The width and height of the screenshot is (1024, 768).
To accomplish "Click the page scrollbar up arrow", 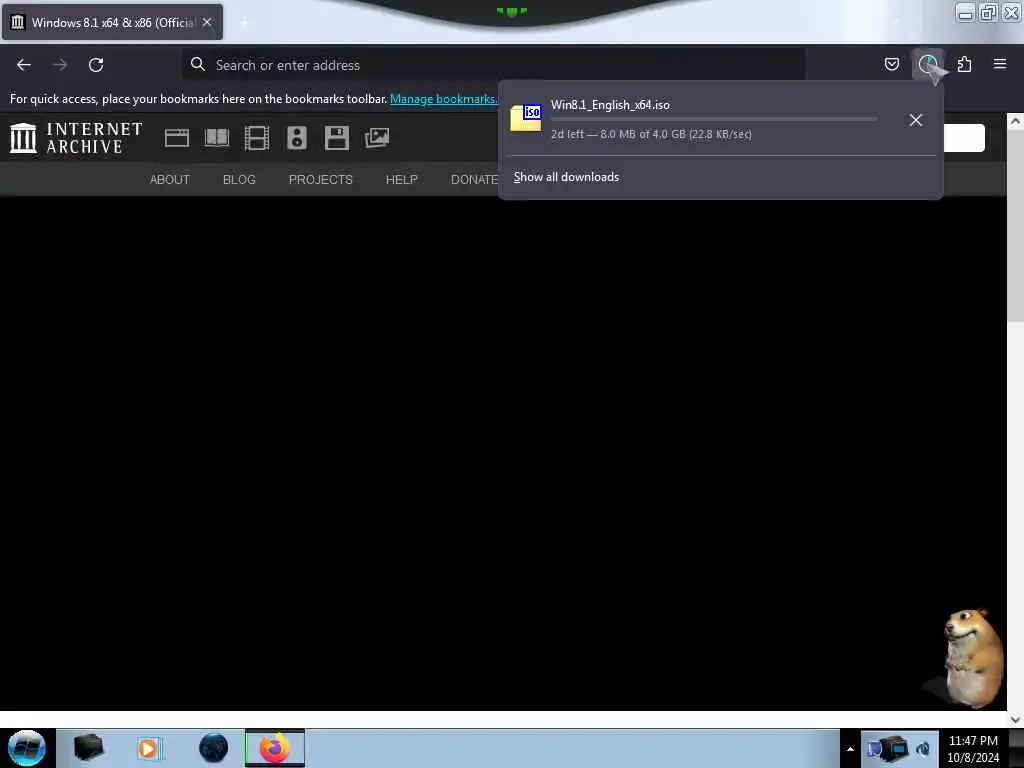I will pyautogui.click(x=1015, y=121).
